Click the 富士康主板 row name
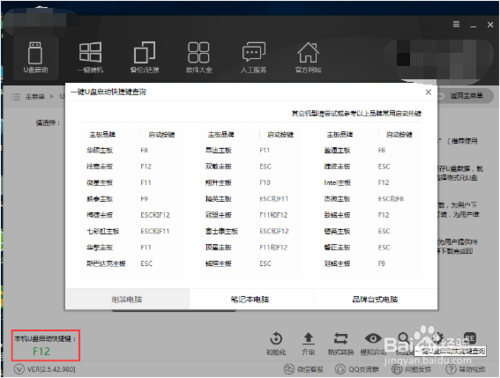Image resolution: width=500 pixels, height=378 pixels. [221, 231]
